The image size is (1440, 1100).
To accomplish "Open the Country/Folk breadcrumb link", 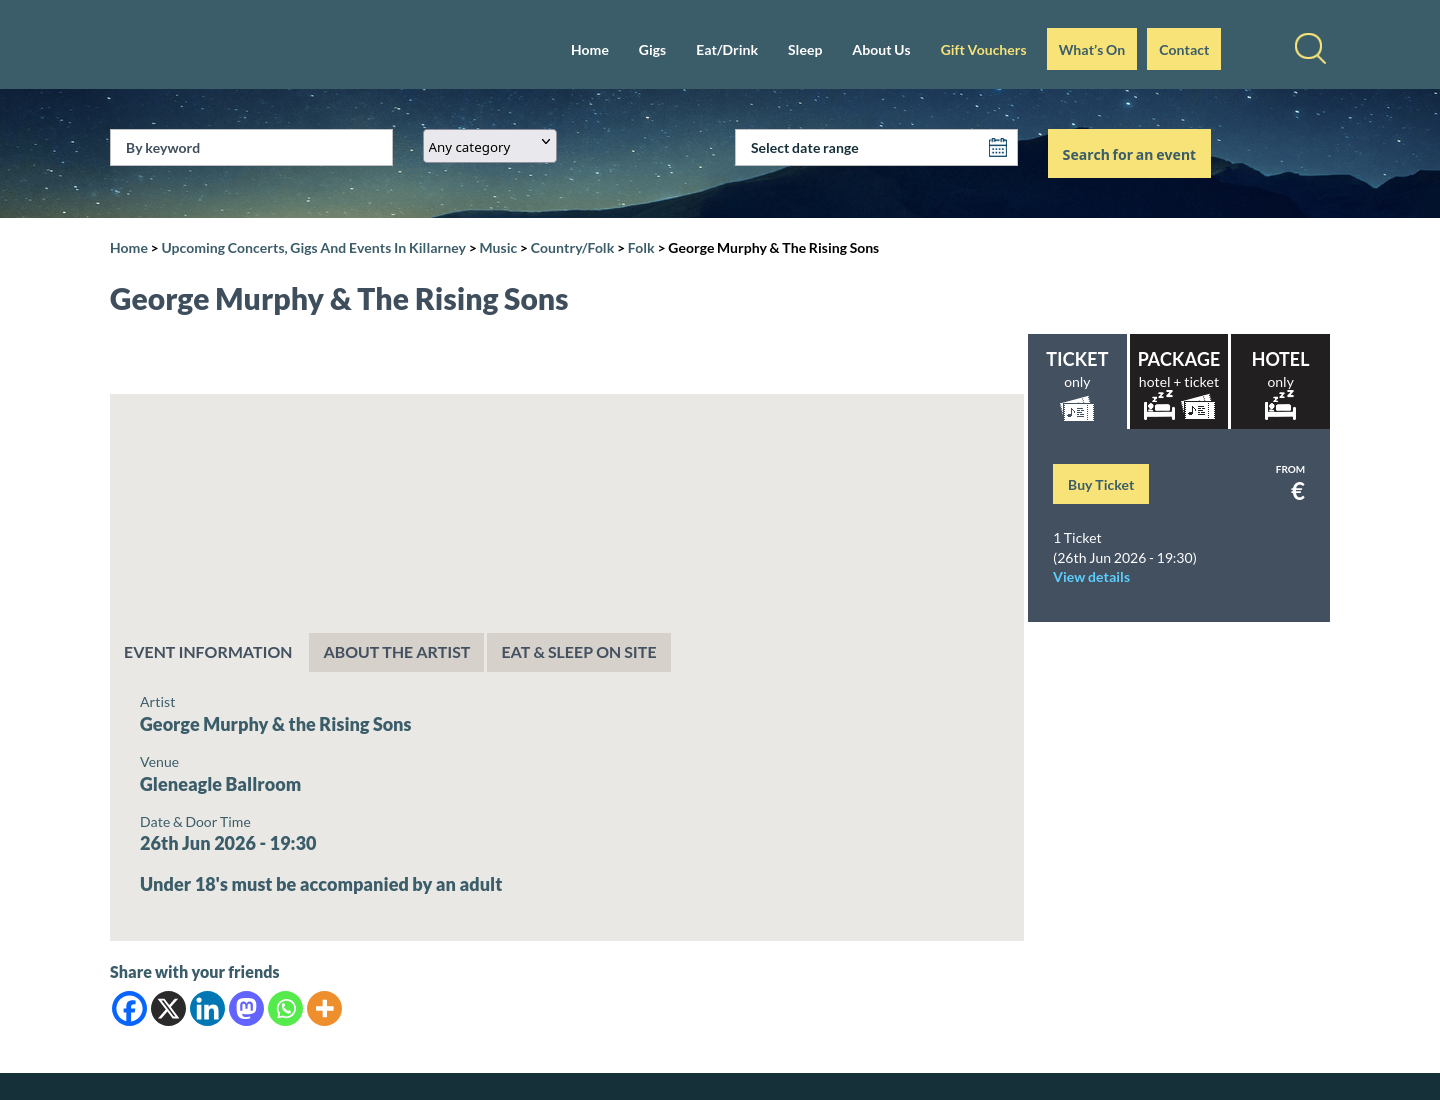I will (x=572, y=248).
